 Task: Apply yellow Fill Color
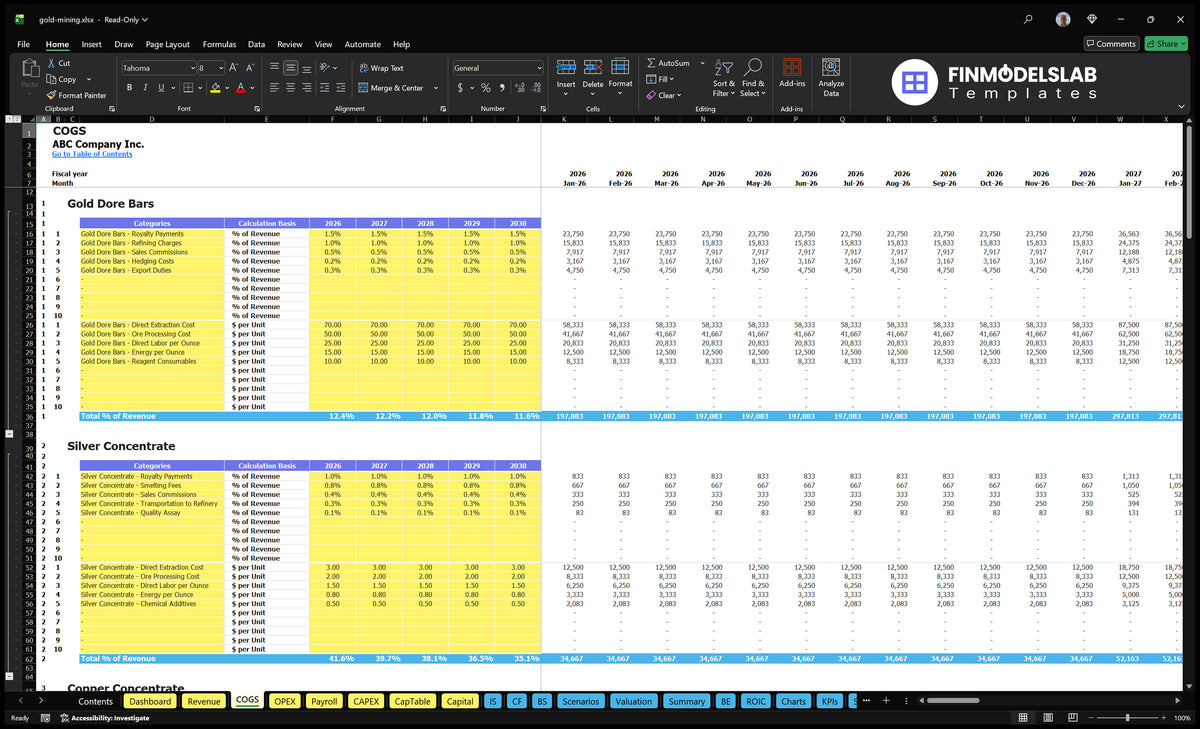click(214, 88)
